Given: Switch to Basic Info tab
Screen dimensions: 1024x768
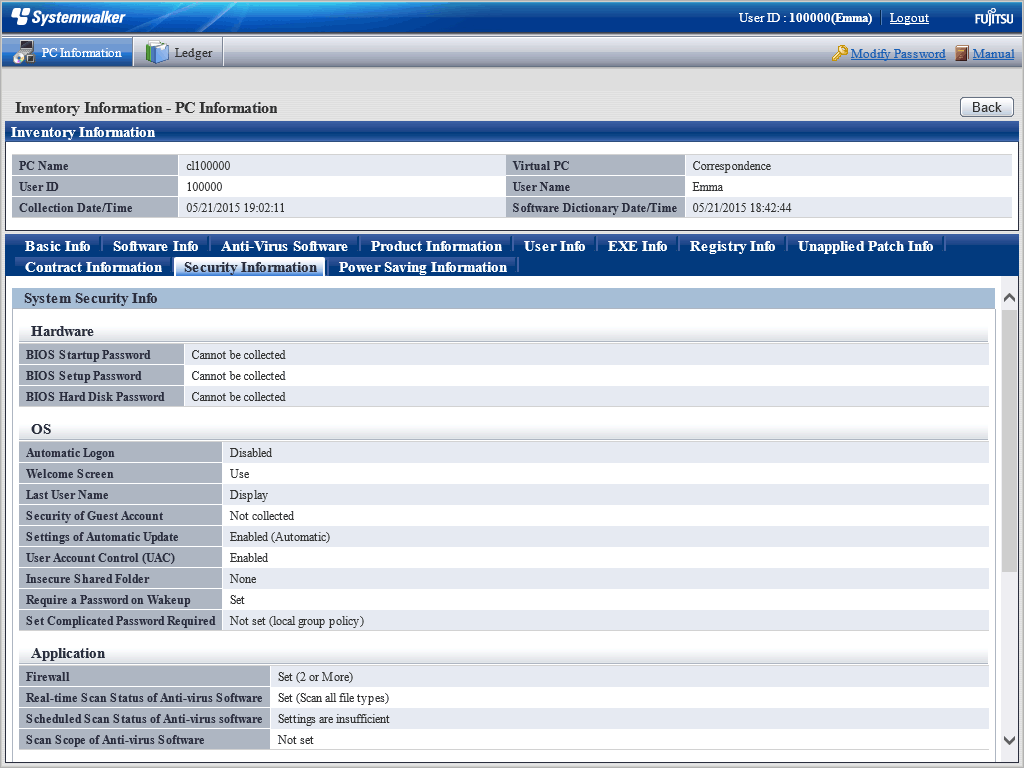Looking at the screenshot, I should click(57, 246).
